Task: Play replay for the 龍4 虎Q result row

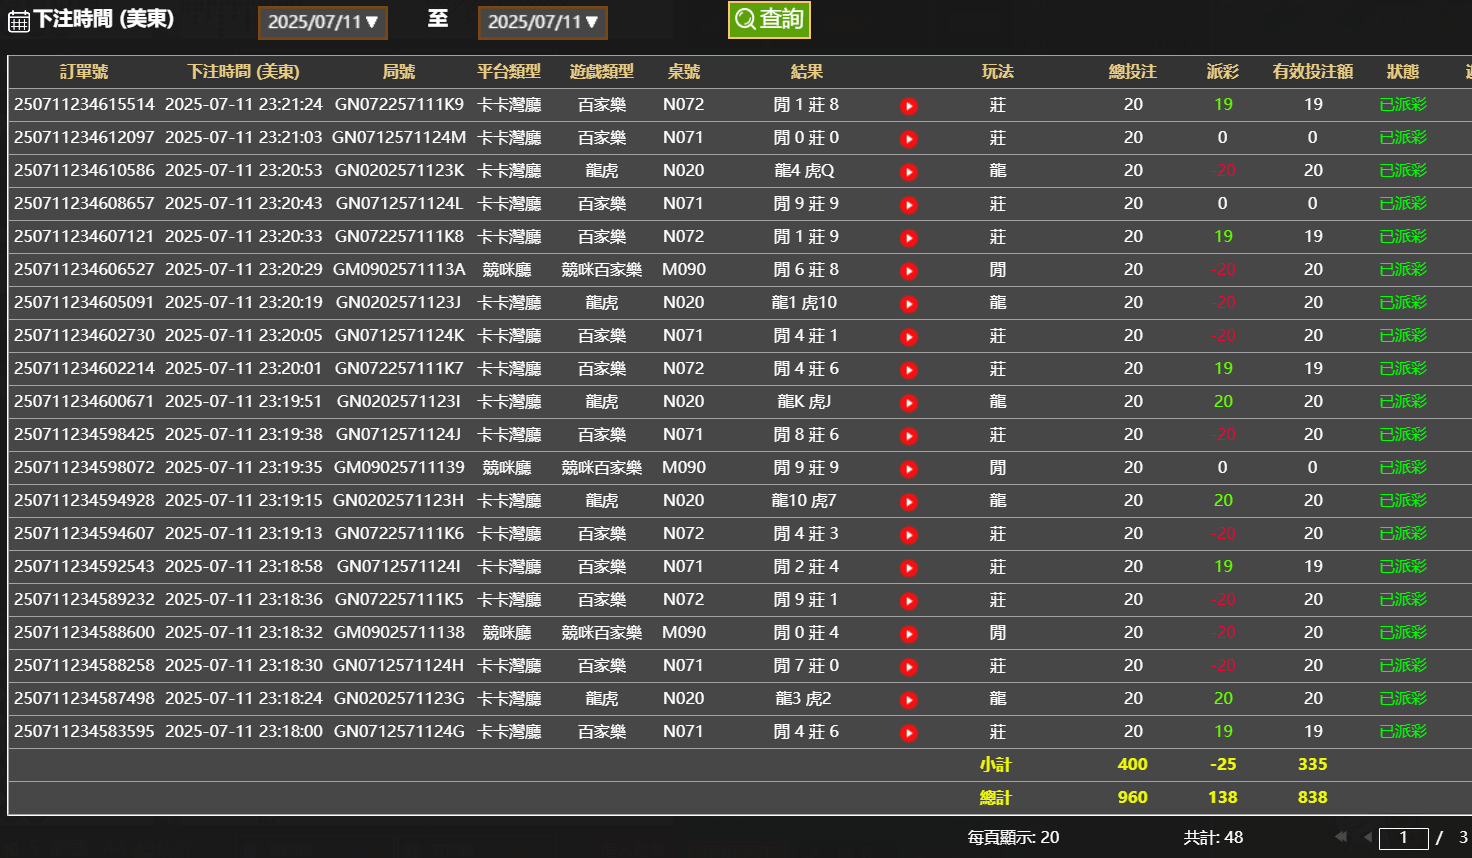Action: pyautogui.click(x=908, y=172)
